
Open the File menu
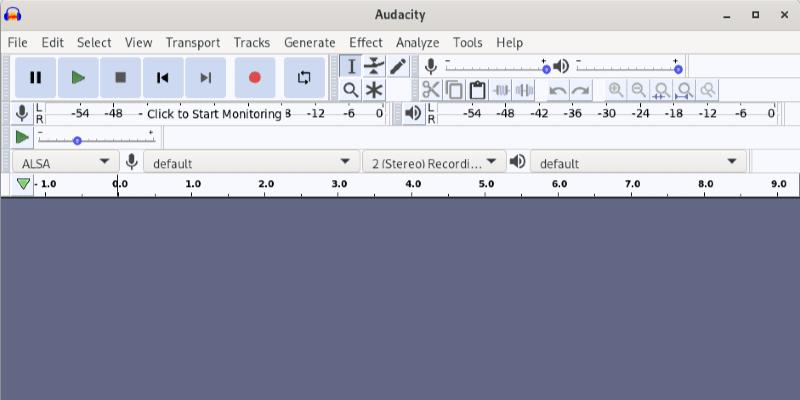(17, 42)
